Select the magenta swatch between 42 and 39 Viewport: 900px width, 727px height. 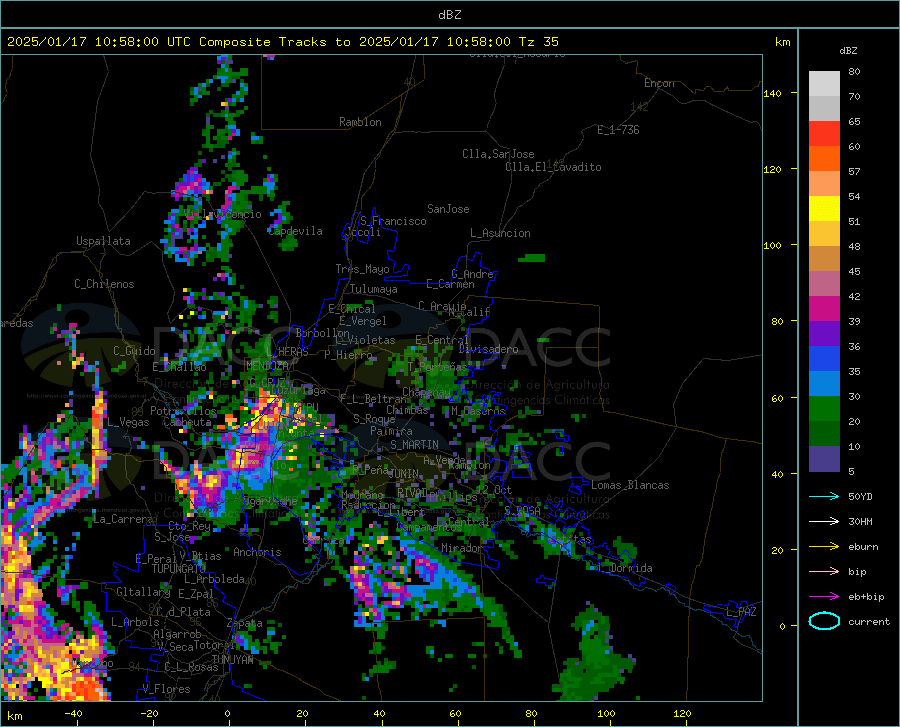[824, 309]
